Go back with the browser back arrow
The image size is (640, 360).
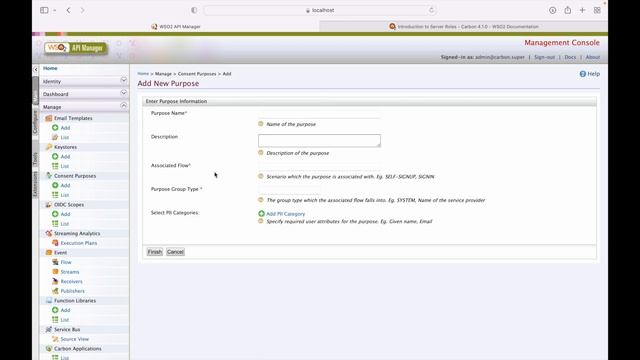(x=69, y=10)
